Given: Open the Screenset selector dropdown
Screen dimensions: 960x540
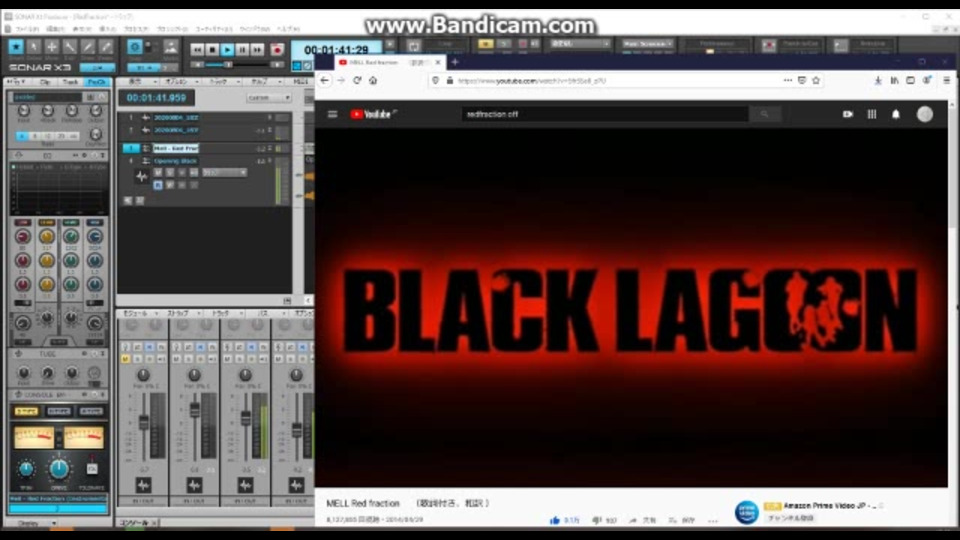Looking at the screenshot, I should 648,44.
